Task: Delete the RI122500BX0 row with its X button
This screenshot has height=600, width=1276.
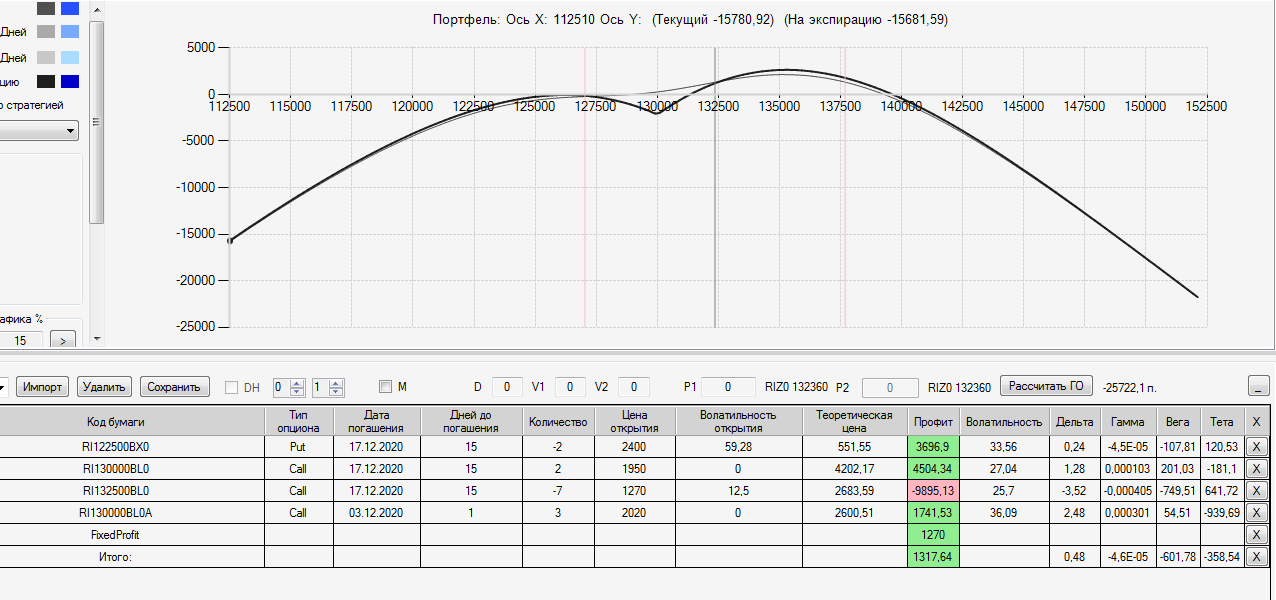Action: [x=1257, y=447]
